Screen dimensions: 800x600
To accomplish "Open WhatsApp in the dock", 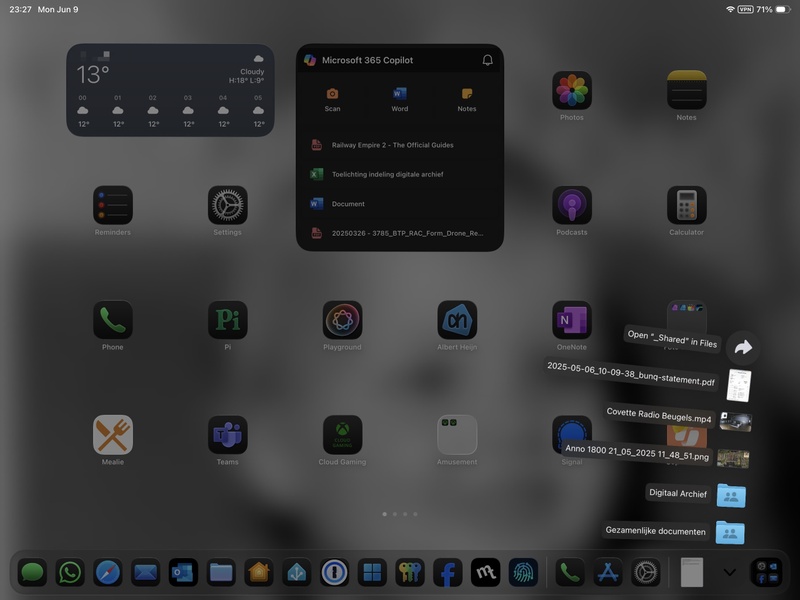I will click(x=70, y=572).
